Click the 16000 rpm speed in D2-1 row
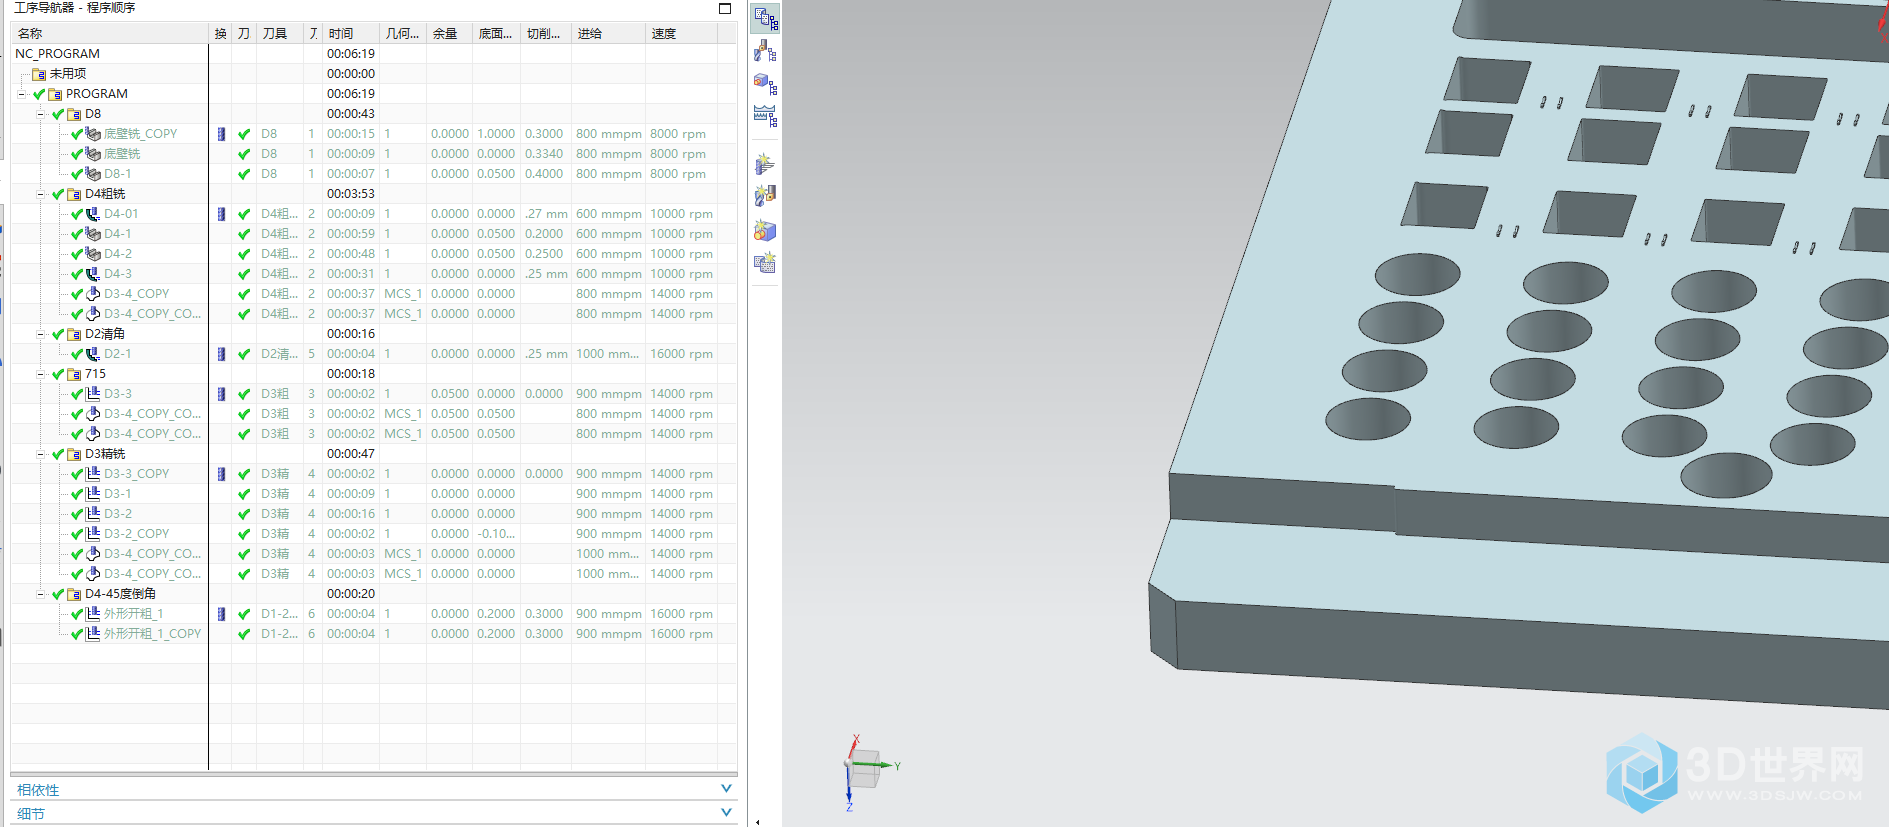The width and height of the screenshot is (1889, 827). point(681,354)
